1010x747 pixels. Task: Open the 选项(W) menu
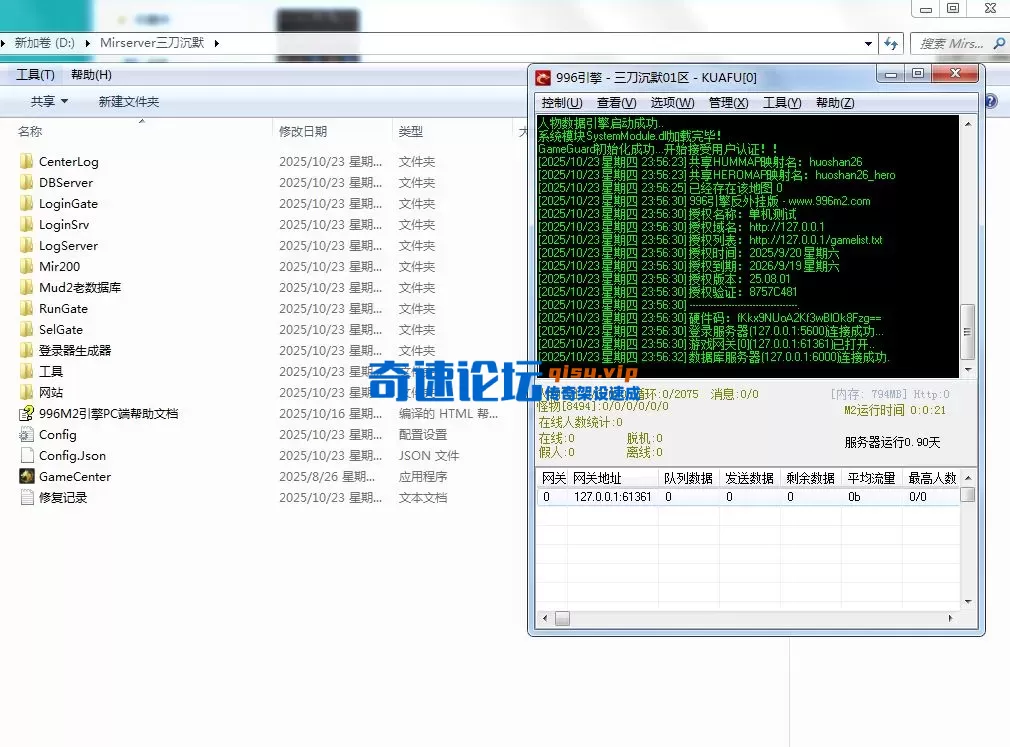(x=671, y=102)
